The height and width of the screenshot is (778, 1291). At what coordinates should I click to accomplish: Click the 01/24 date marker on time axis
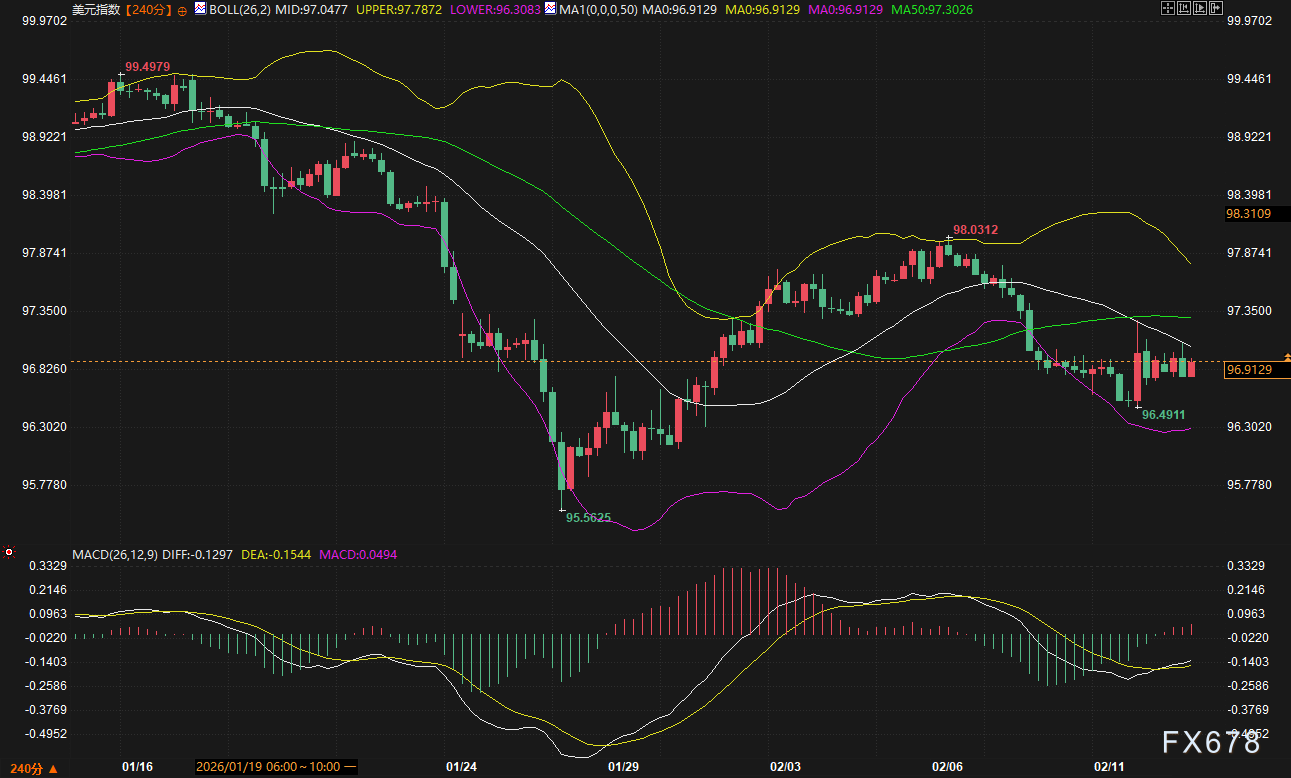click(461, 767)
